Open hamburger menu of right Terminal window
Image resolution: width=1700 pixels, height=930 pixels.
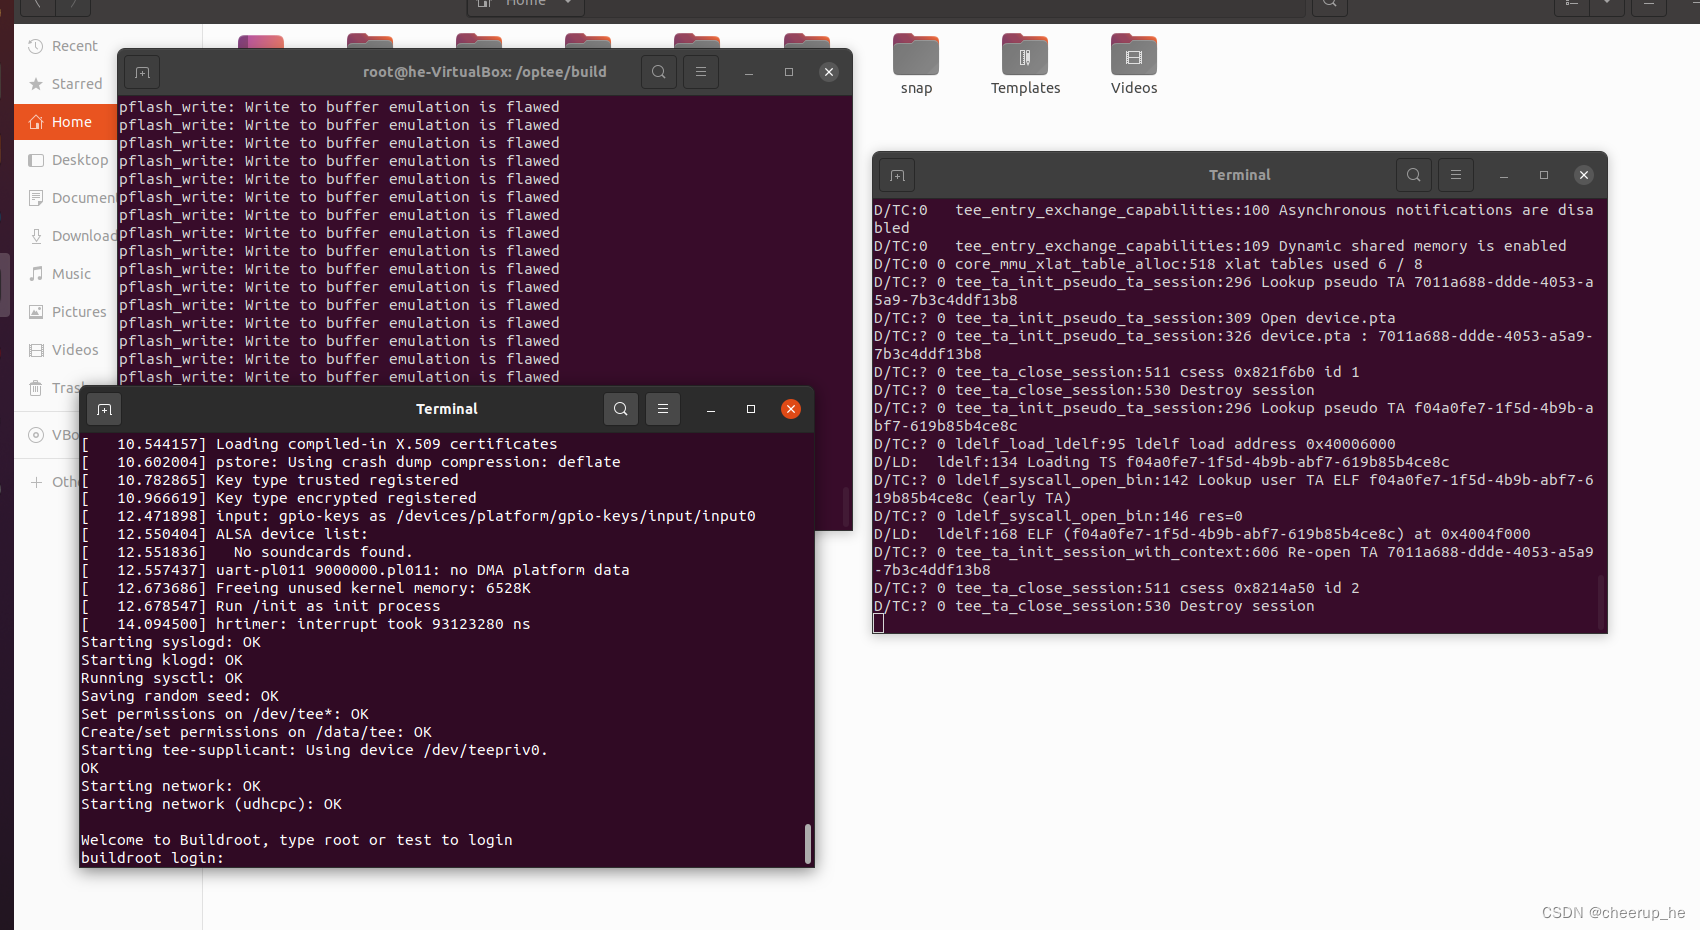[1456, 175]
